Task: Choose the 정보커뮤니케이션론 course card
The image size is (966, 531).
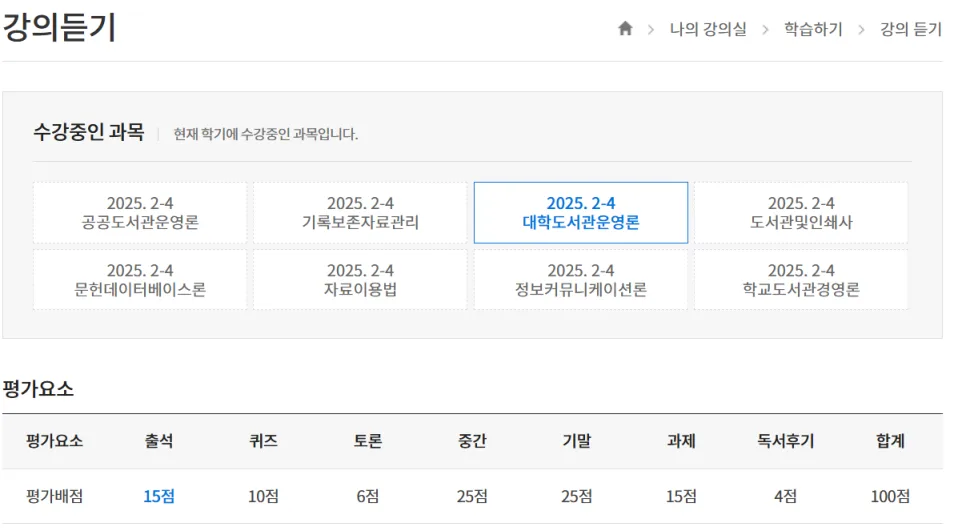Action: [581, 280]
